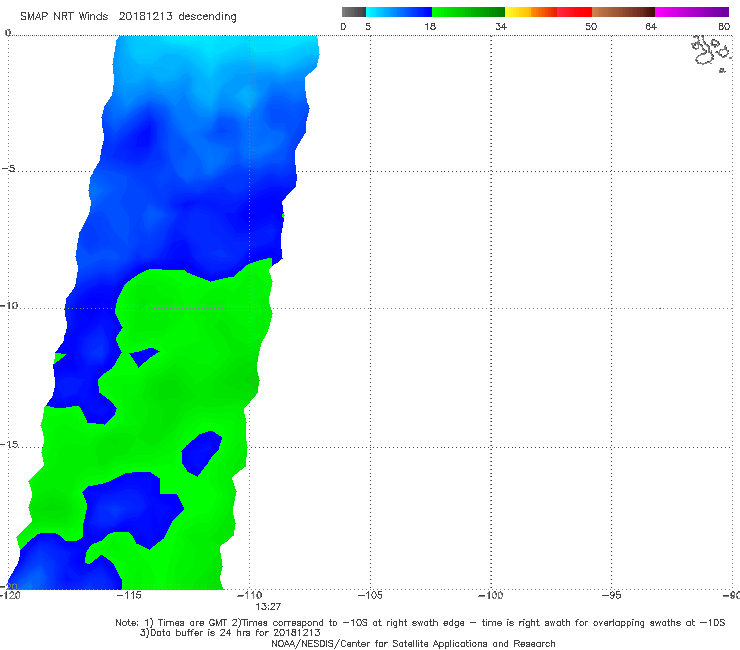This screenshot has width=740, height=650.
Task: Click the longitude axis label '-110'
Action: coord(249,595)
